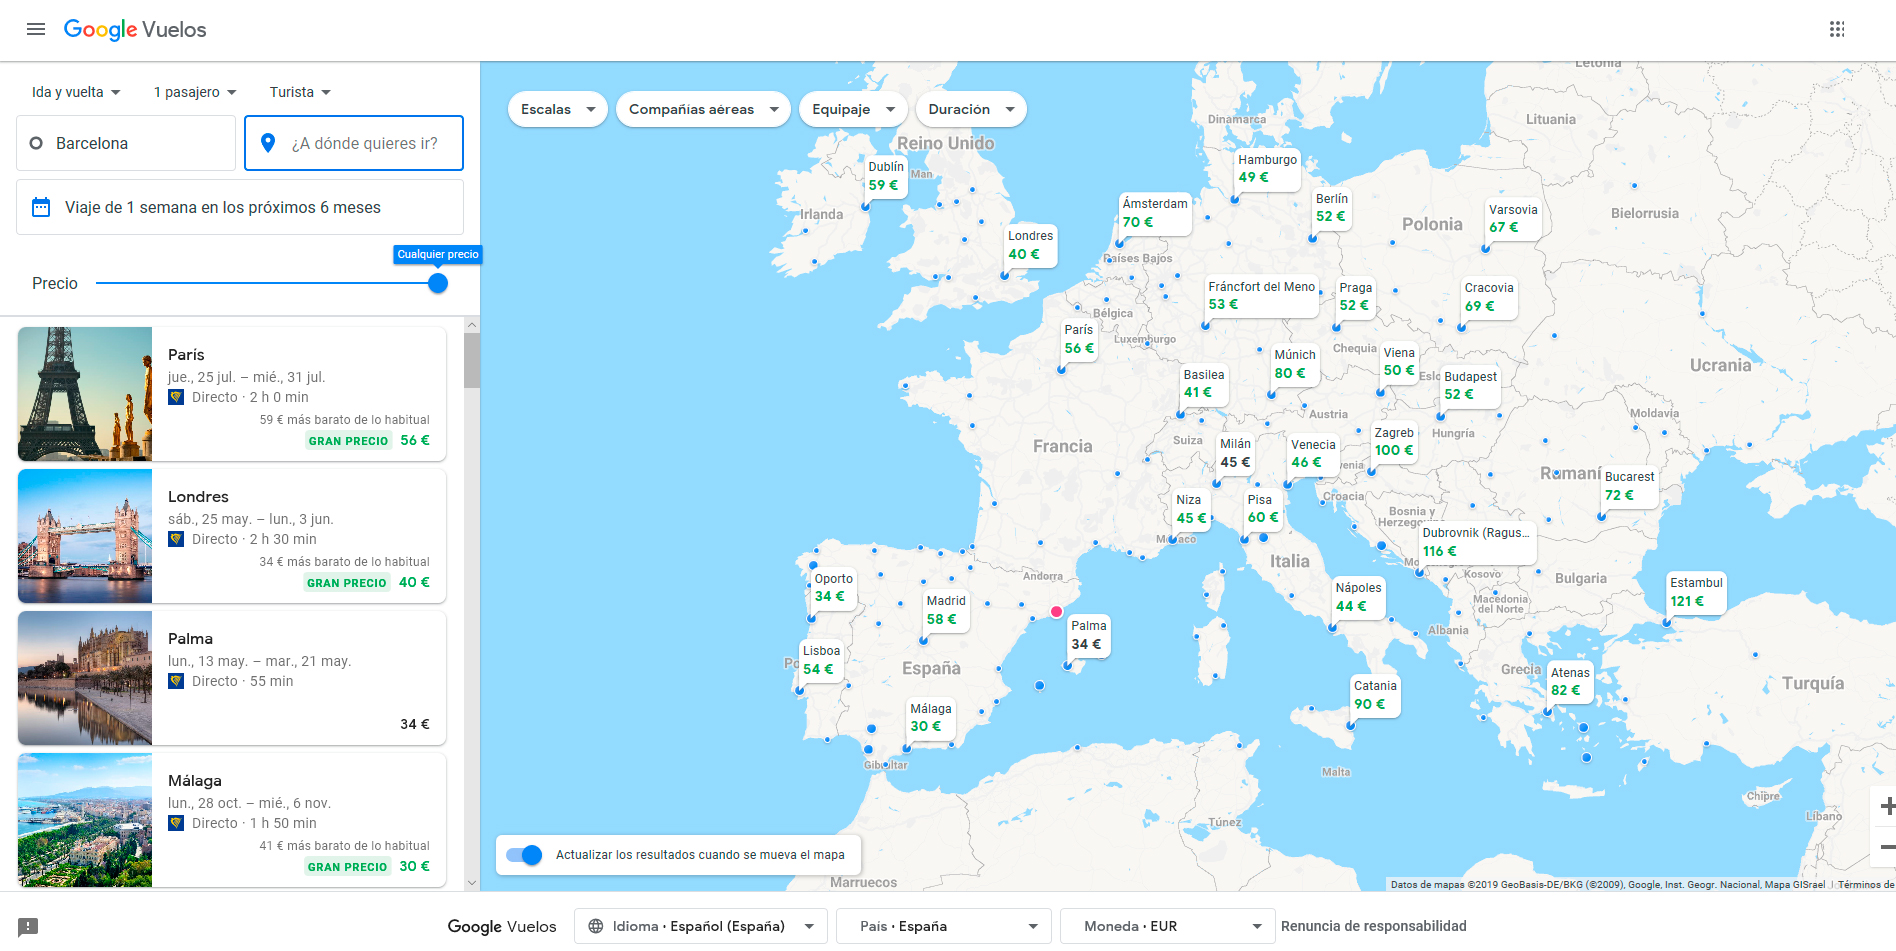Image resolution: width=1896 pixels, height=951 pixels.
Task: Click the Múnich 80 € map marker
Action: 1295,364
